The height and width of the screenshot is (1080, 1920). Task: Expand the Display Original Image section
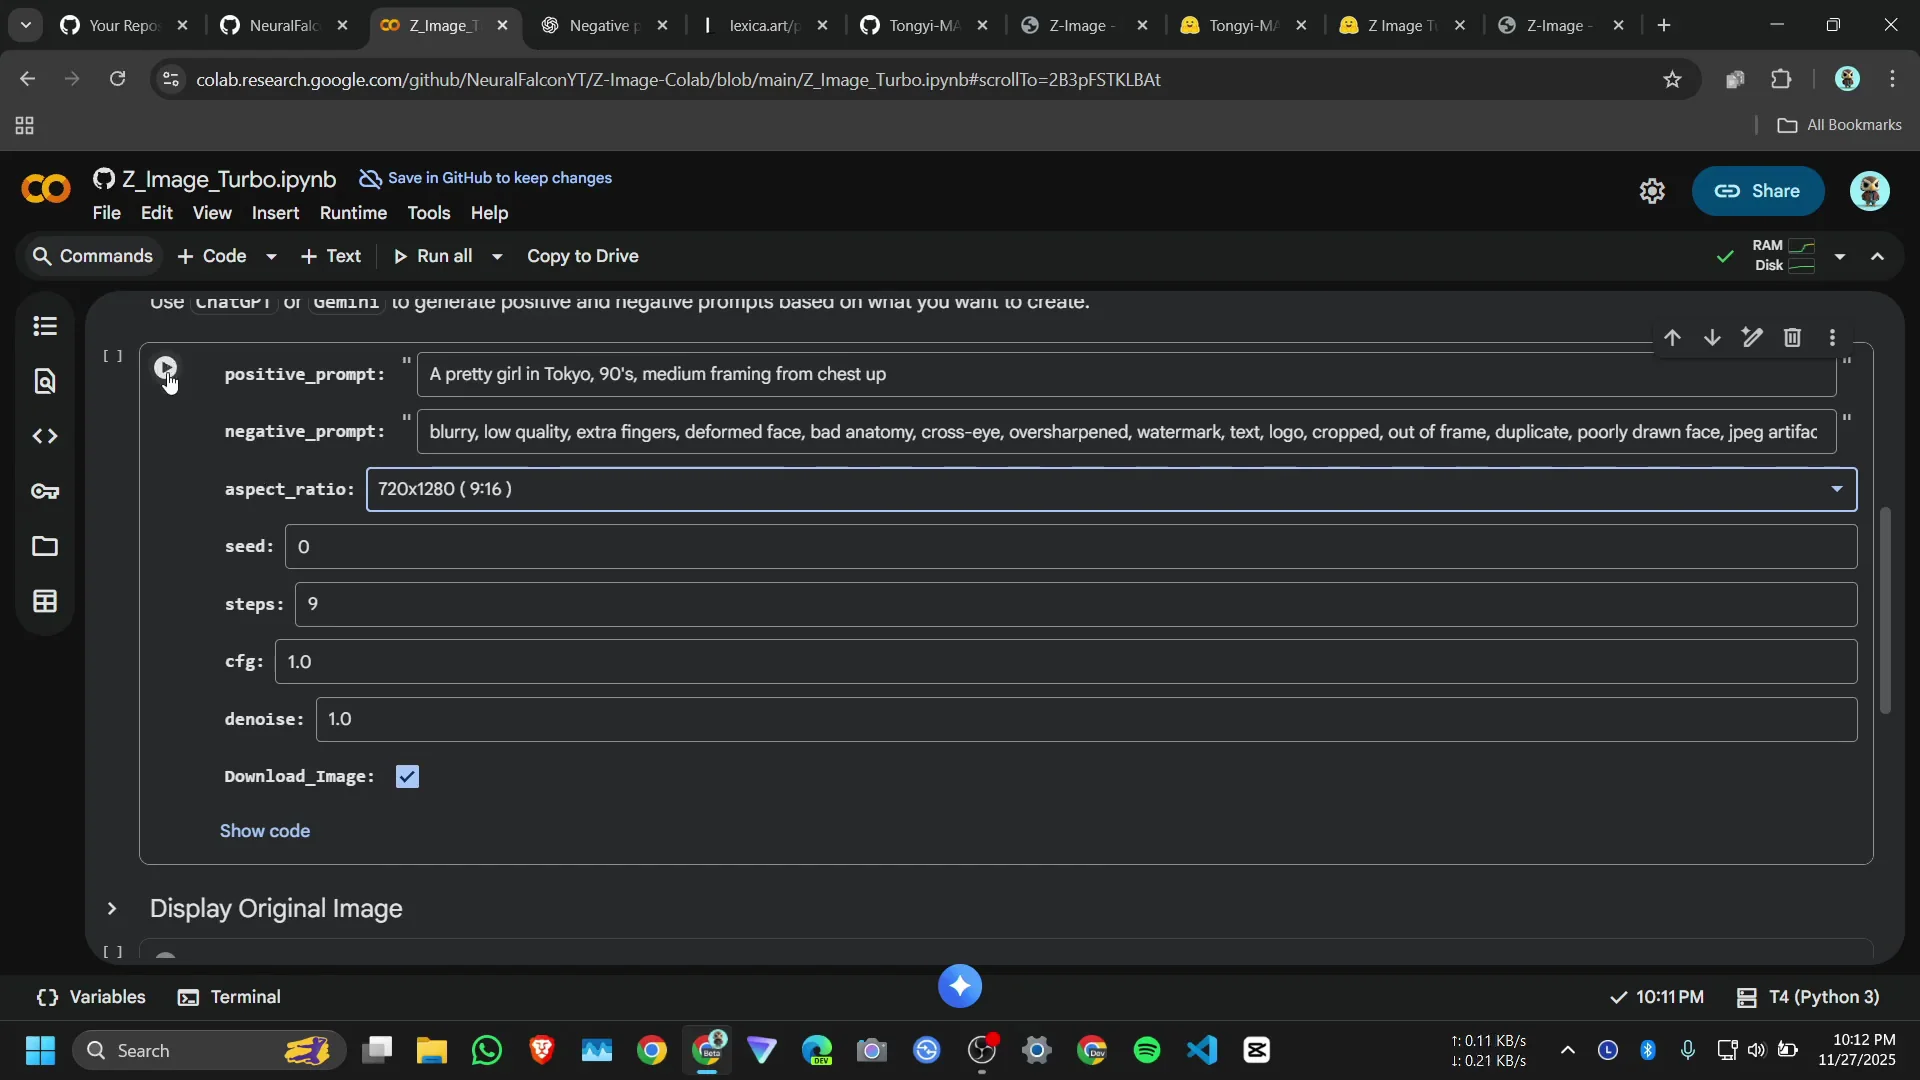pos(112,909)
